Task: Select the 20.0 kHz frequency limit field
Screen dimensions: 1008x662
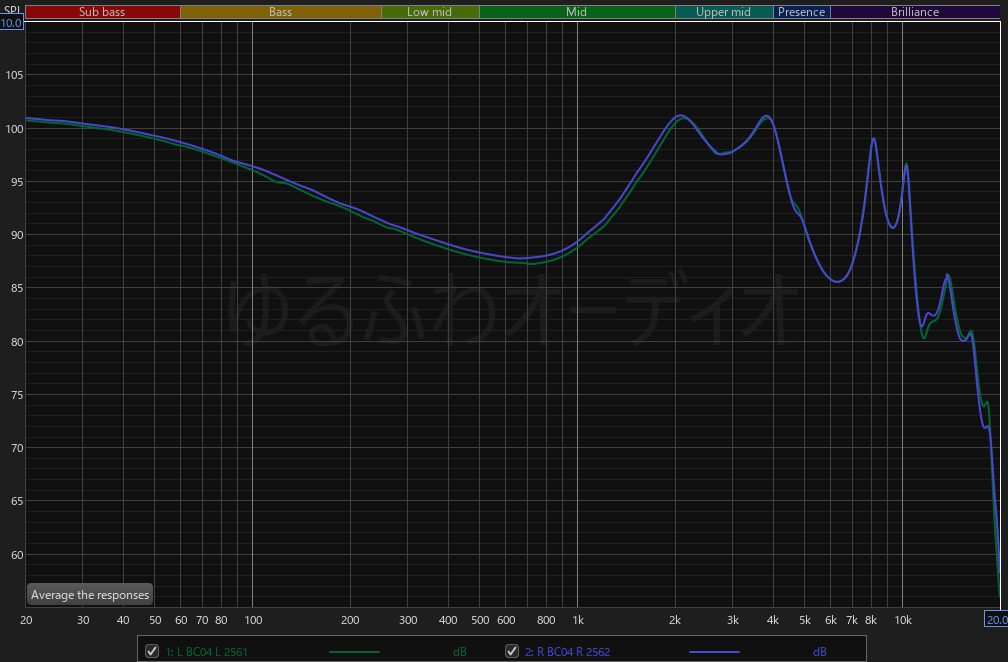Action: (997, 620)
